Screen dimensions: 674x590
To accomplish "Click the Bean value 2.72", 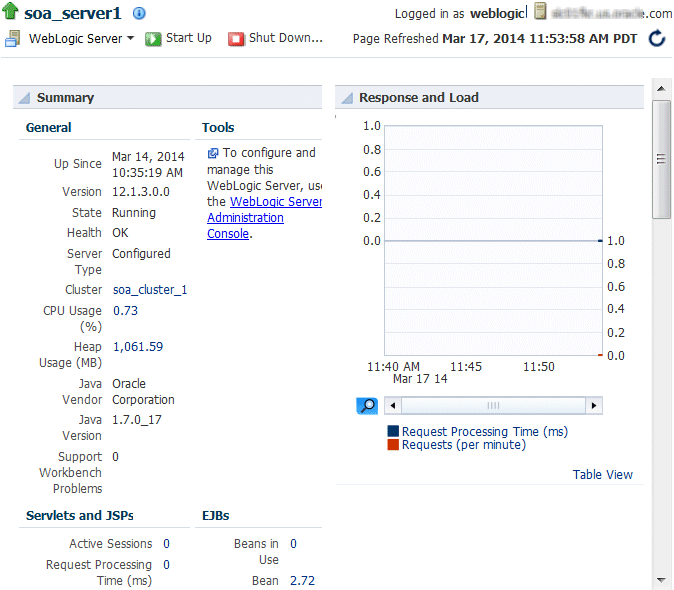I will point(302,581).
